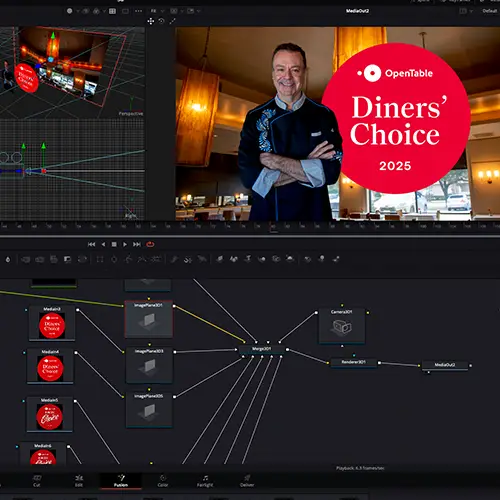Toggle the split dual viewer layout icon
The width and height of the screenshot is (500, 500).
coord(112,11)
